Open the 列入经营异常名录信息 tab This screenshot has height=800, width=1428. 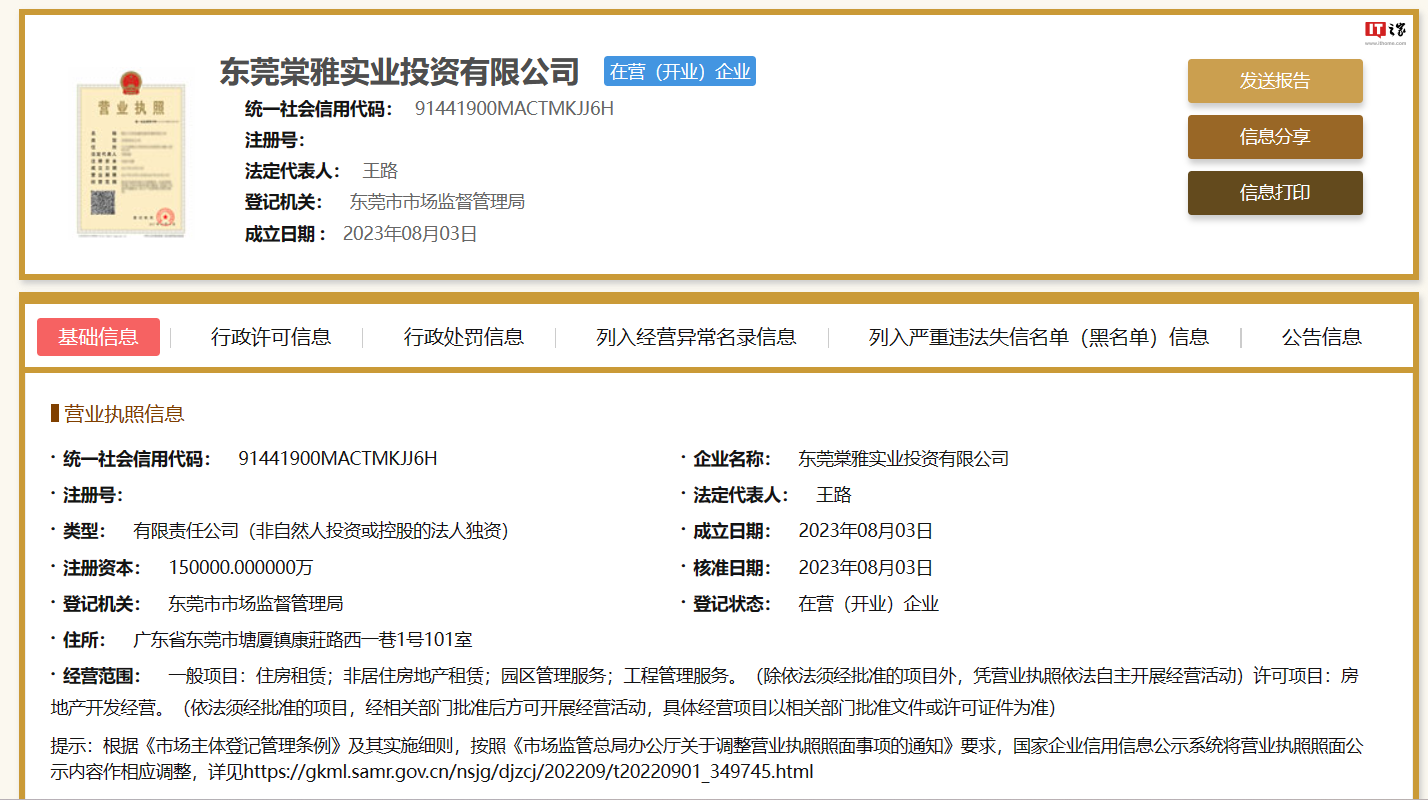[696, 337]
